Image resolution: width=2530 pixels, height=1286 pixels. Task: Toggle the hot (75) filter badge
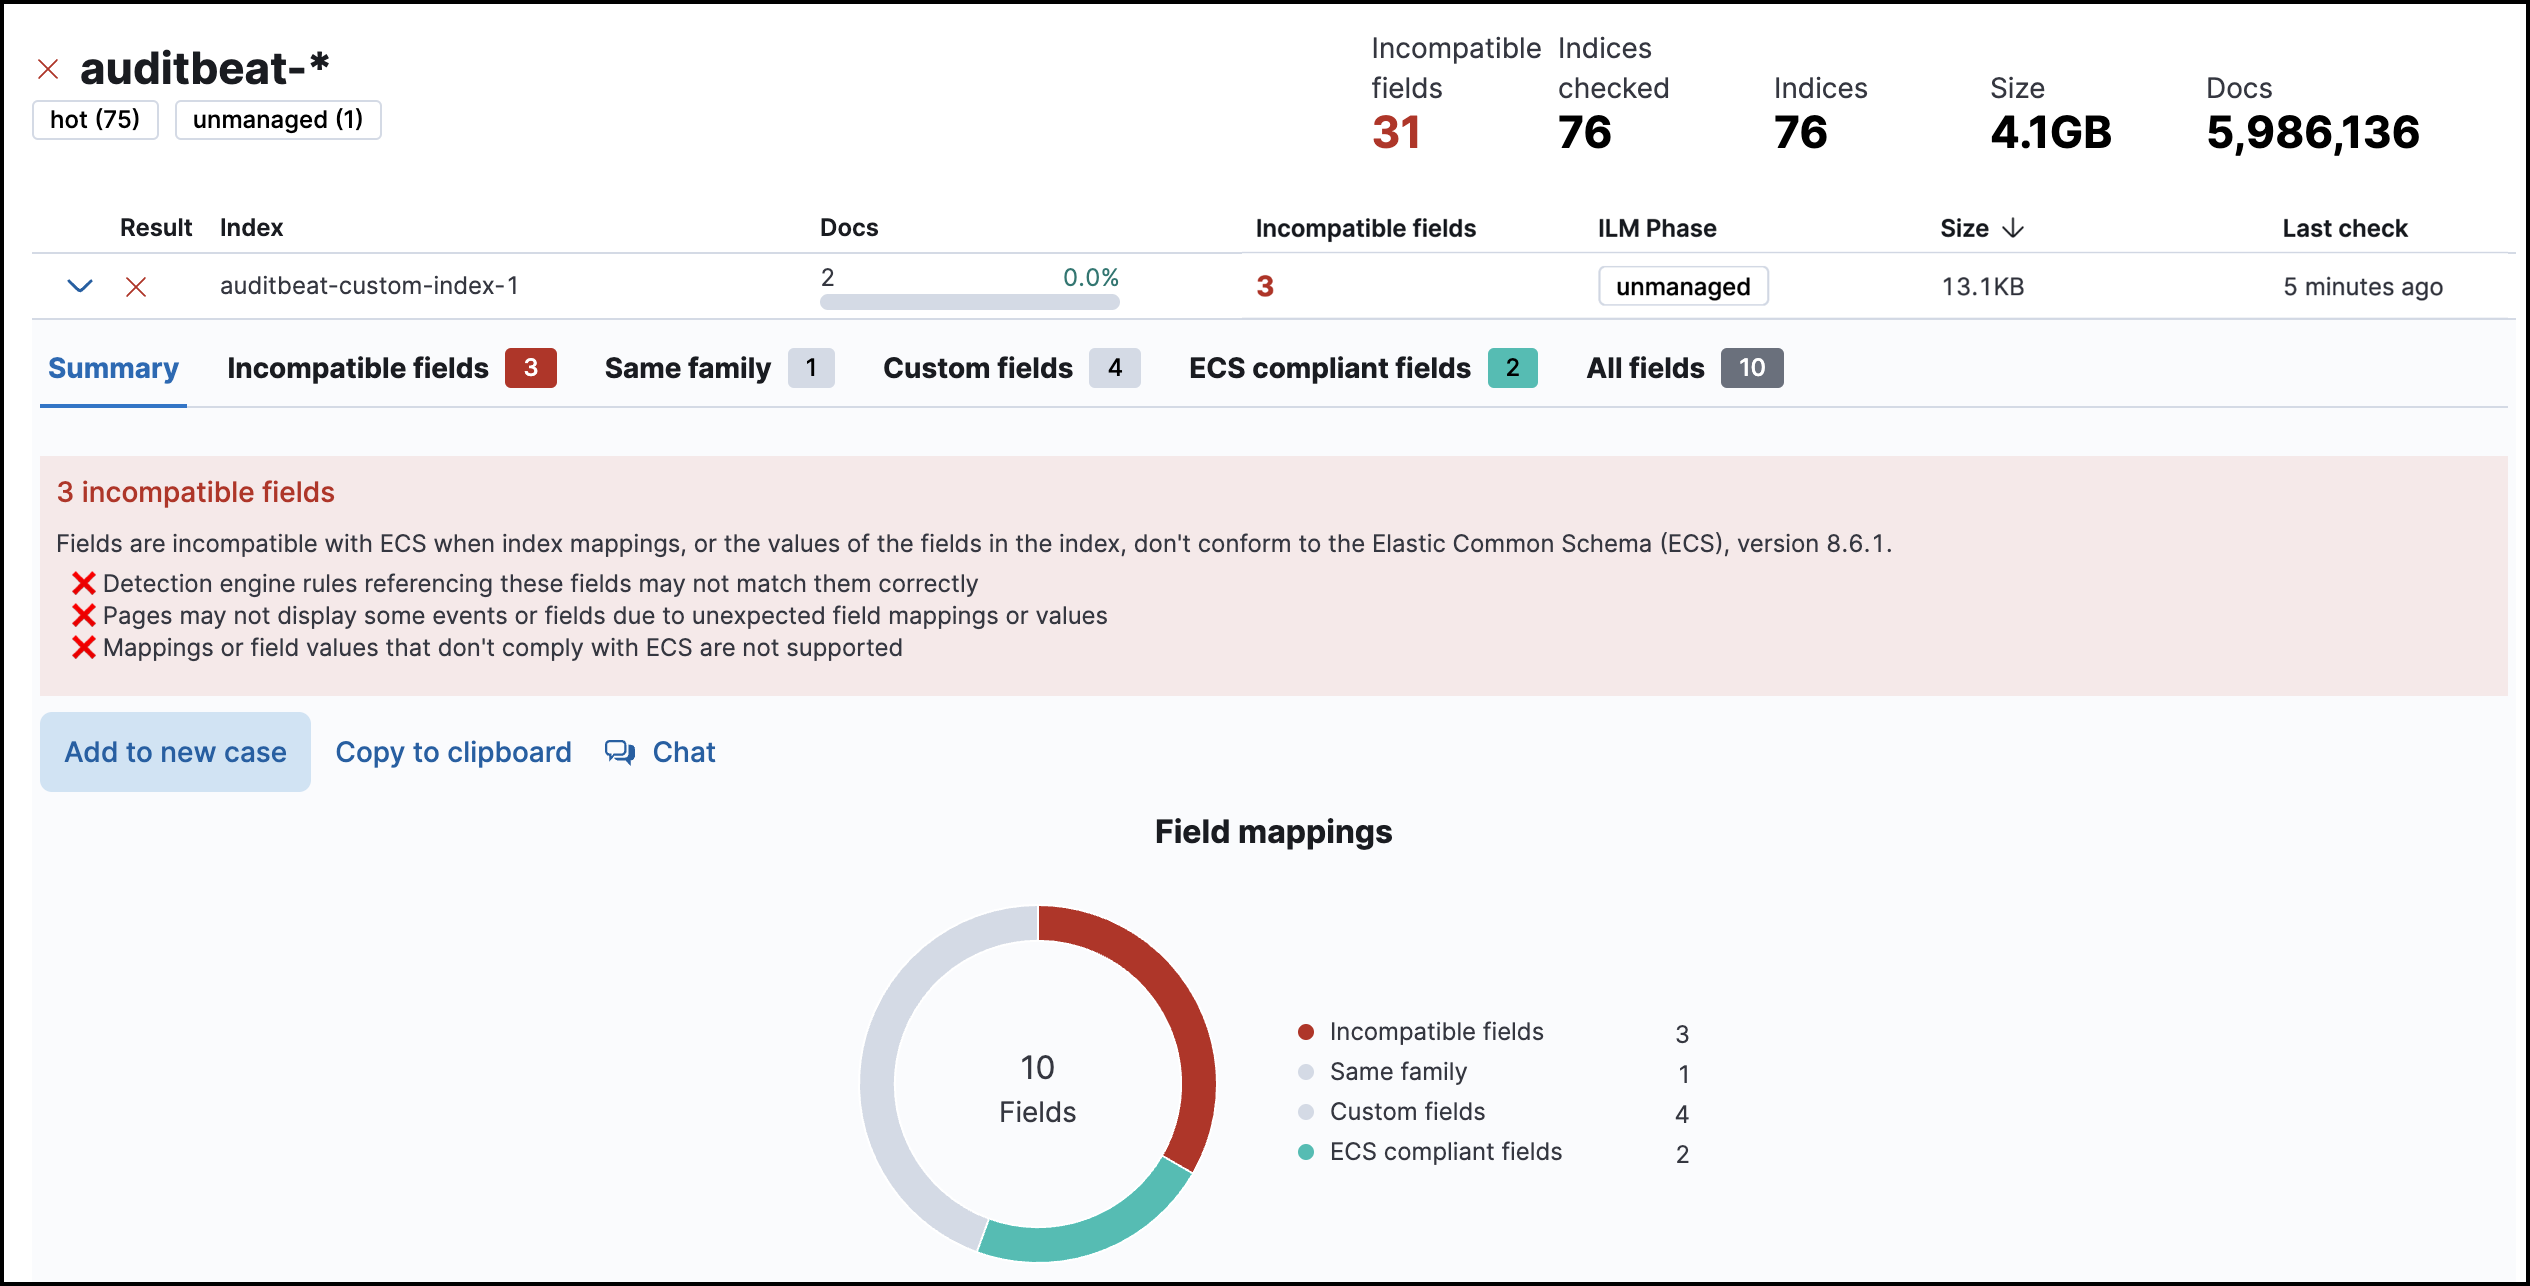pos(95,119)
